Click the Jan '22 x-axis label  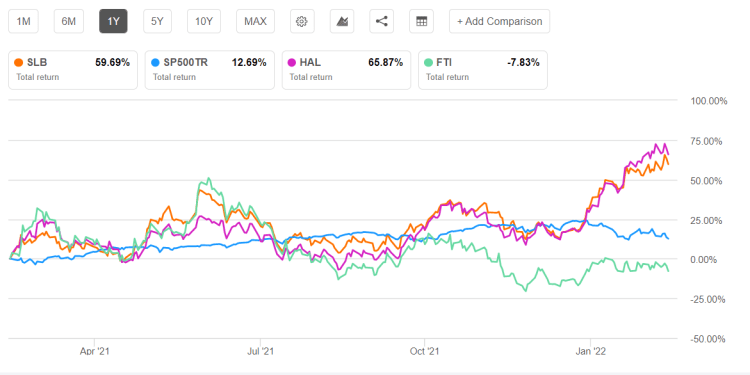pos(591,352)
